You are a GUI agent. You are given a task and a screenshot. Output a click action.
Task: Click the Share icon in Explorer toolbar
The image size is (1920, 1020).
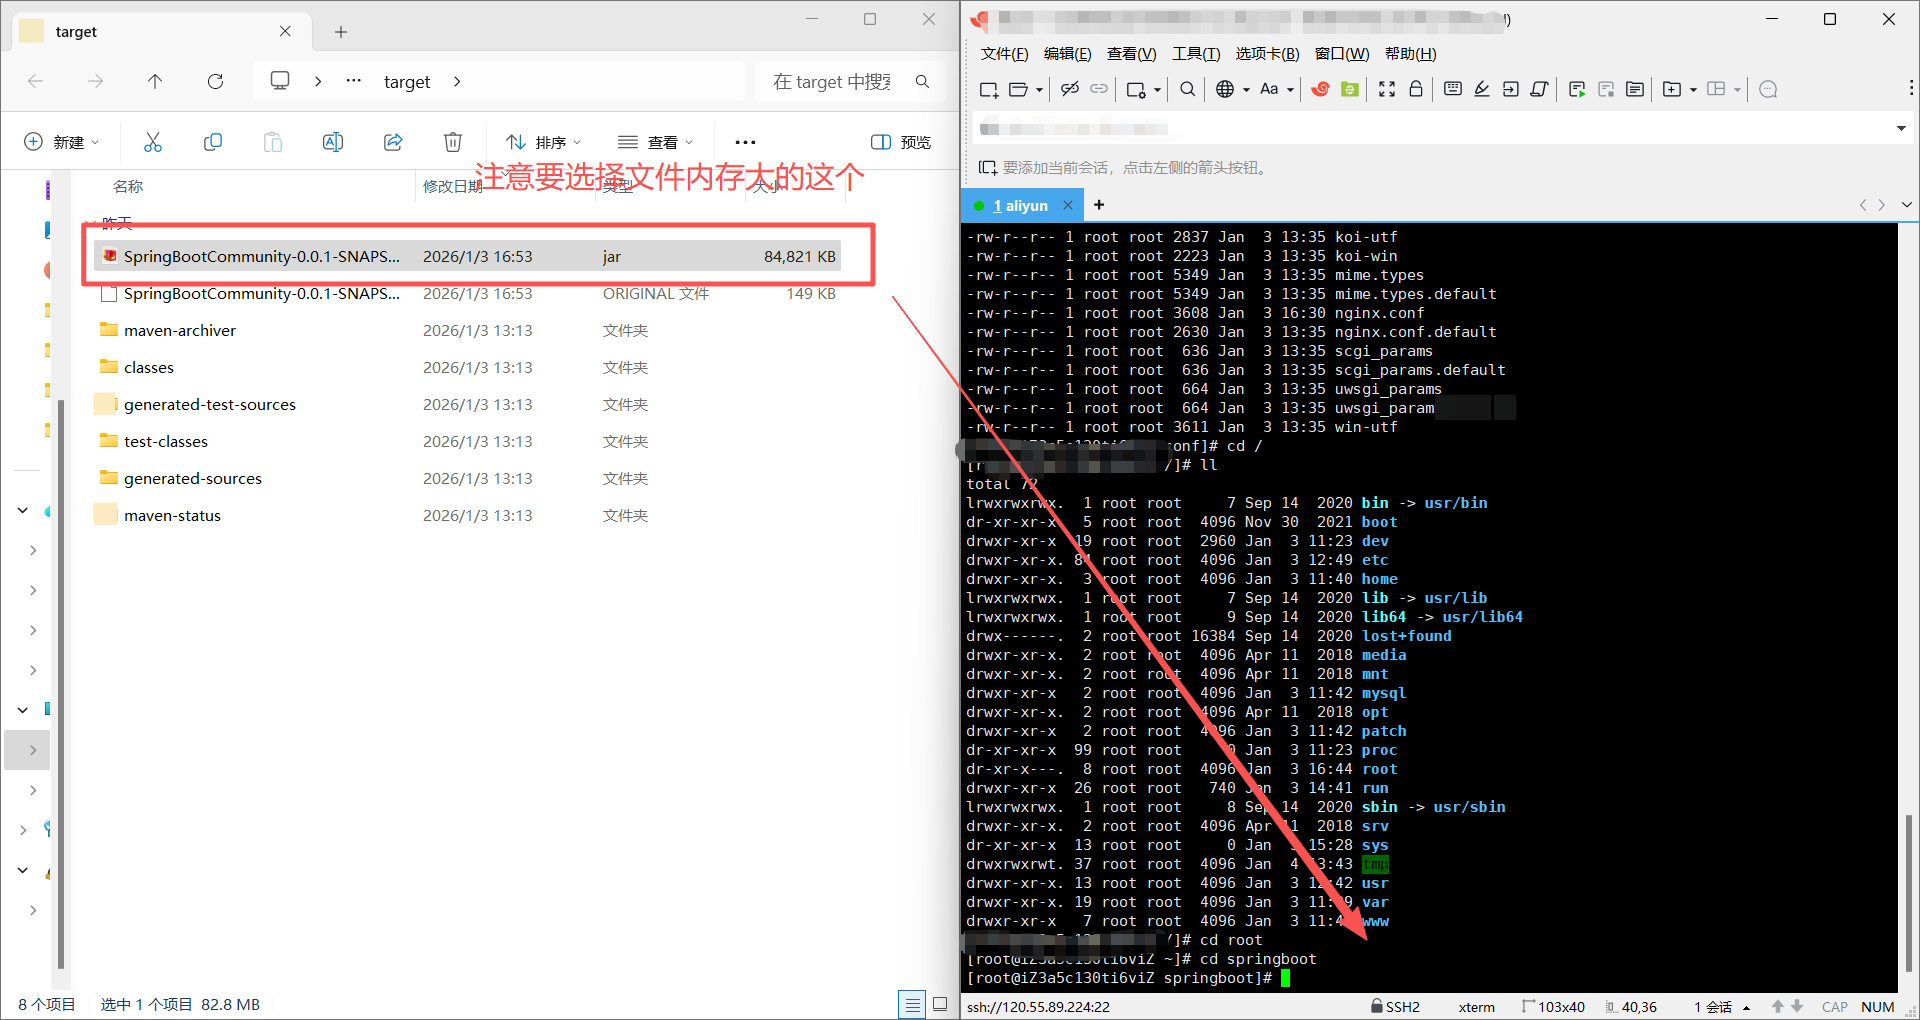click(393, 142)
